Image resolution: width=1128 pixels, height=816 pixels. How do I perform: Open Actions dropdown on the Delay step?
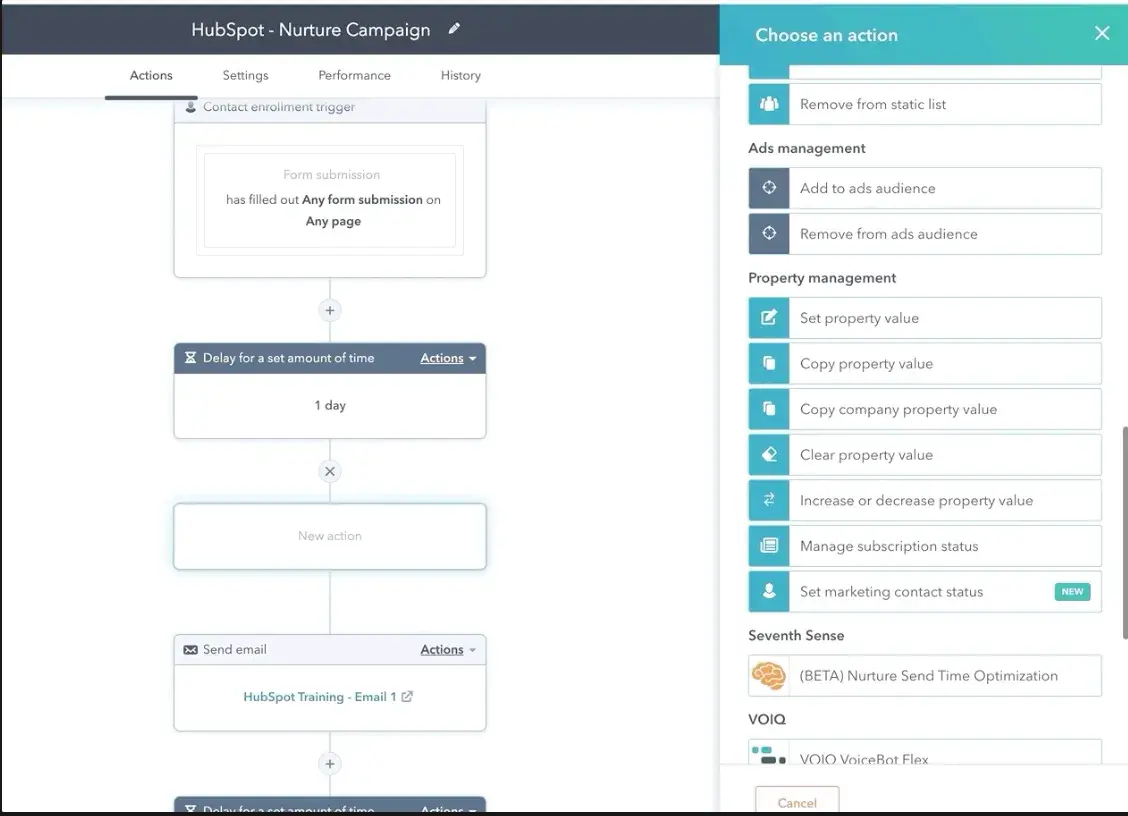[x=447, y=358]
